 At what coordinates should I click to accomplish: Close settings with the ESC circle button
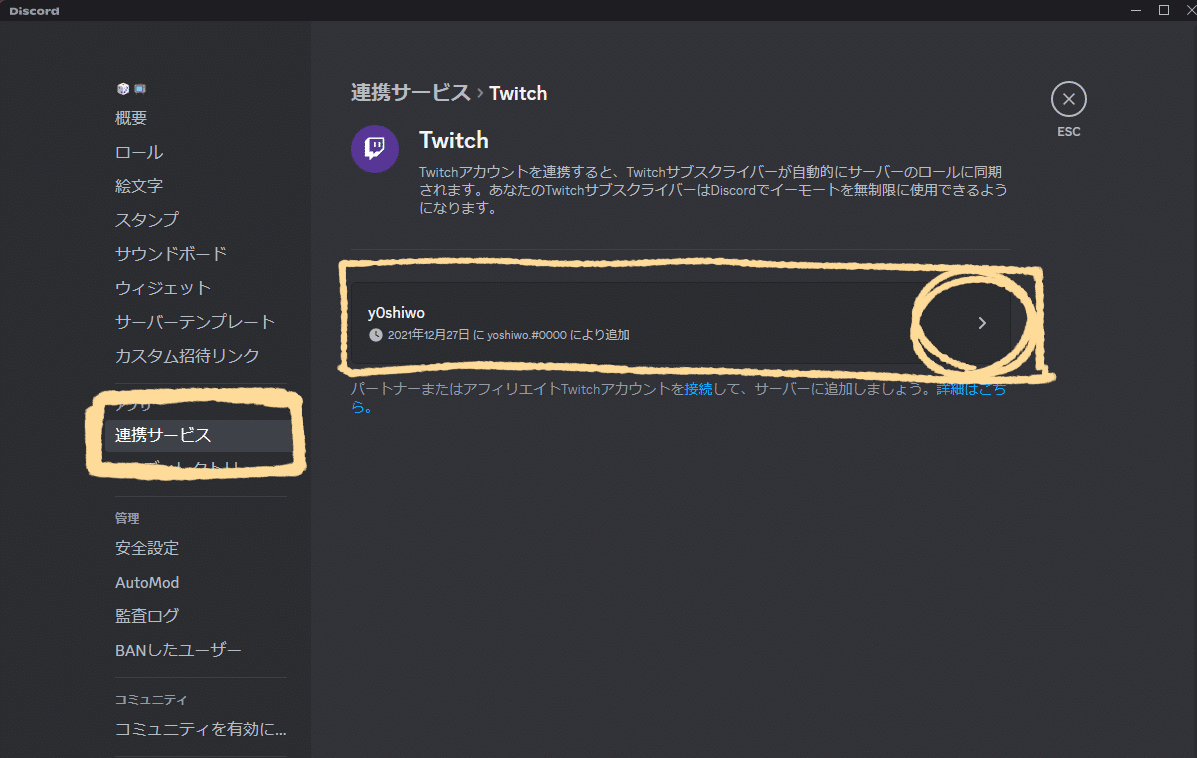1068,98
